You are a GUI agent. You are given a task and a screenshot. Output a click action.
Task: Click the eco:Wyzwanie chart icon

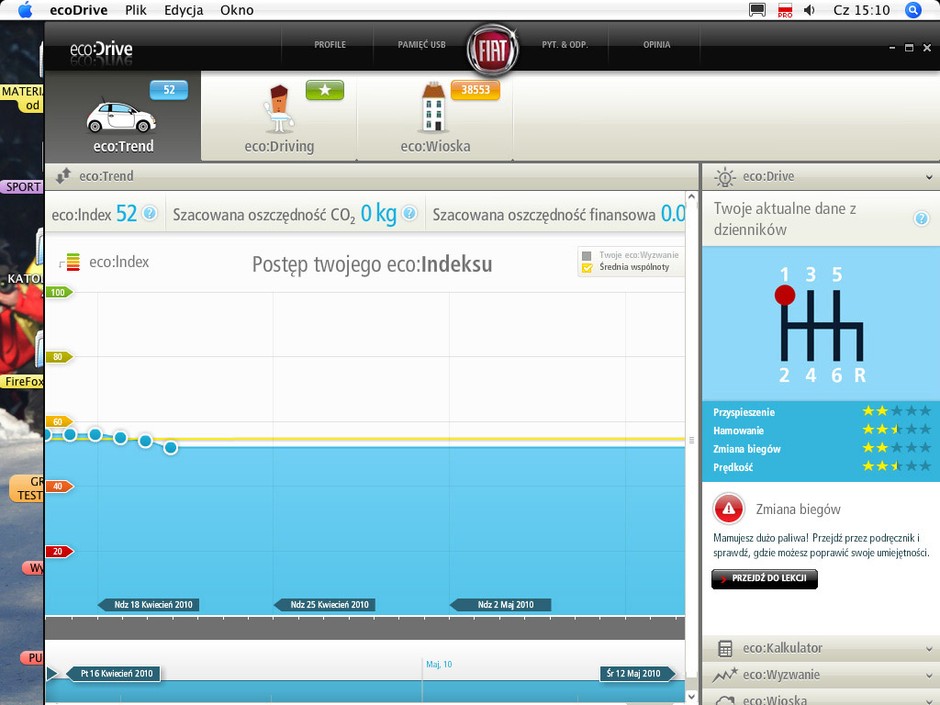[x=725, y=675]
